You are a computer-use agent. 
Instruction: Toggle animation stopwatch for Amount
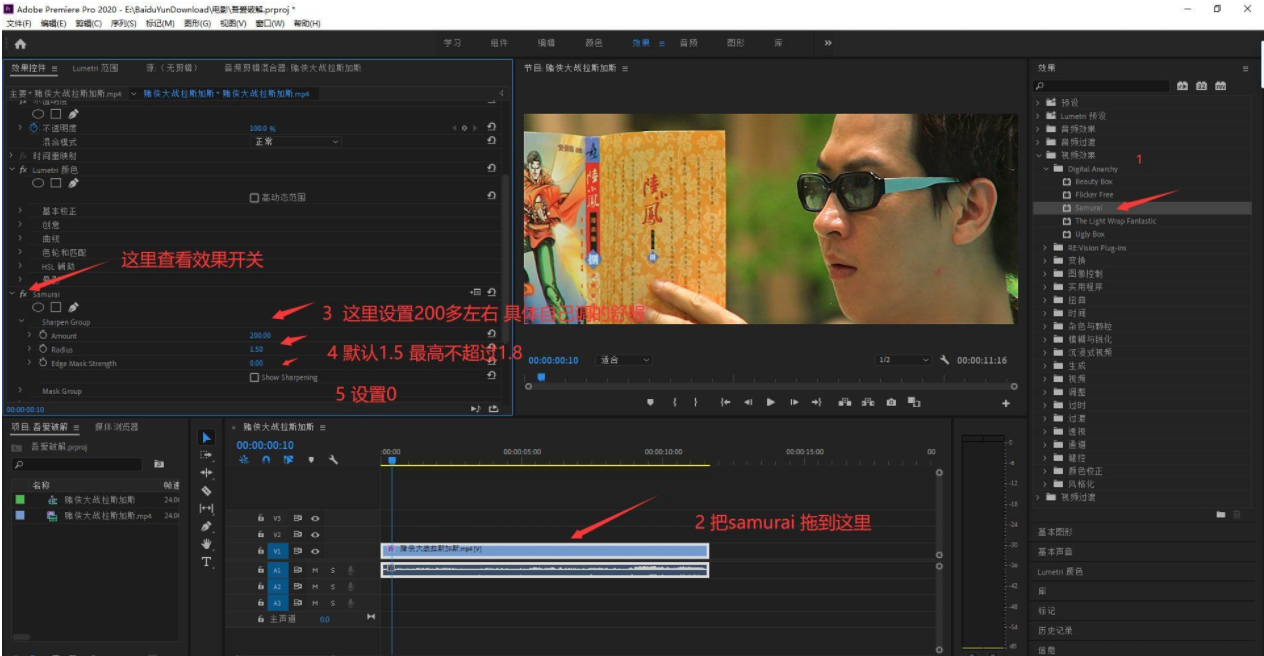42,336
